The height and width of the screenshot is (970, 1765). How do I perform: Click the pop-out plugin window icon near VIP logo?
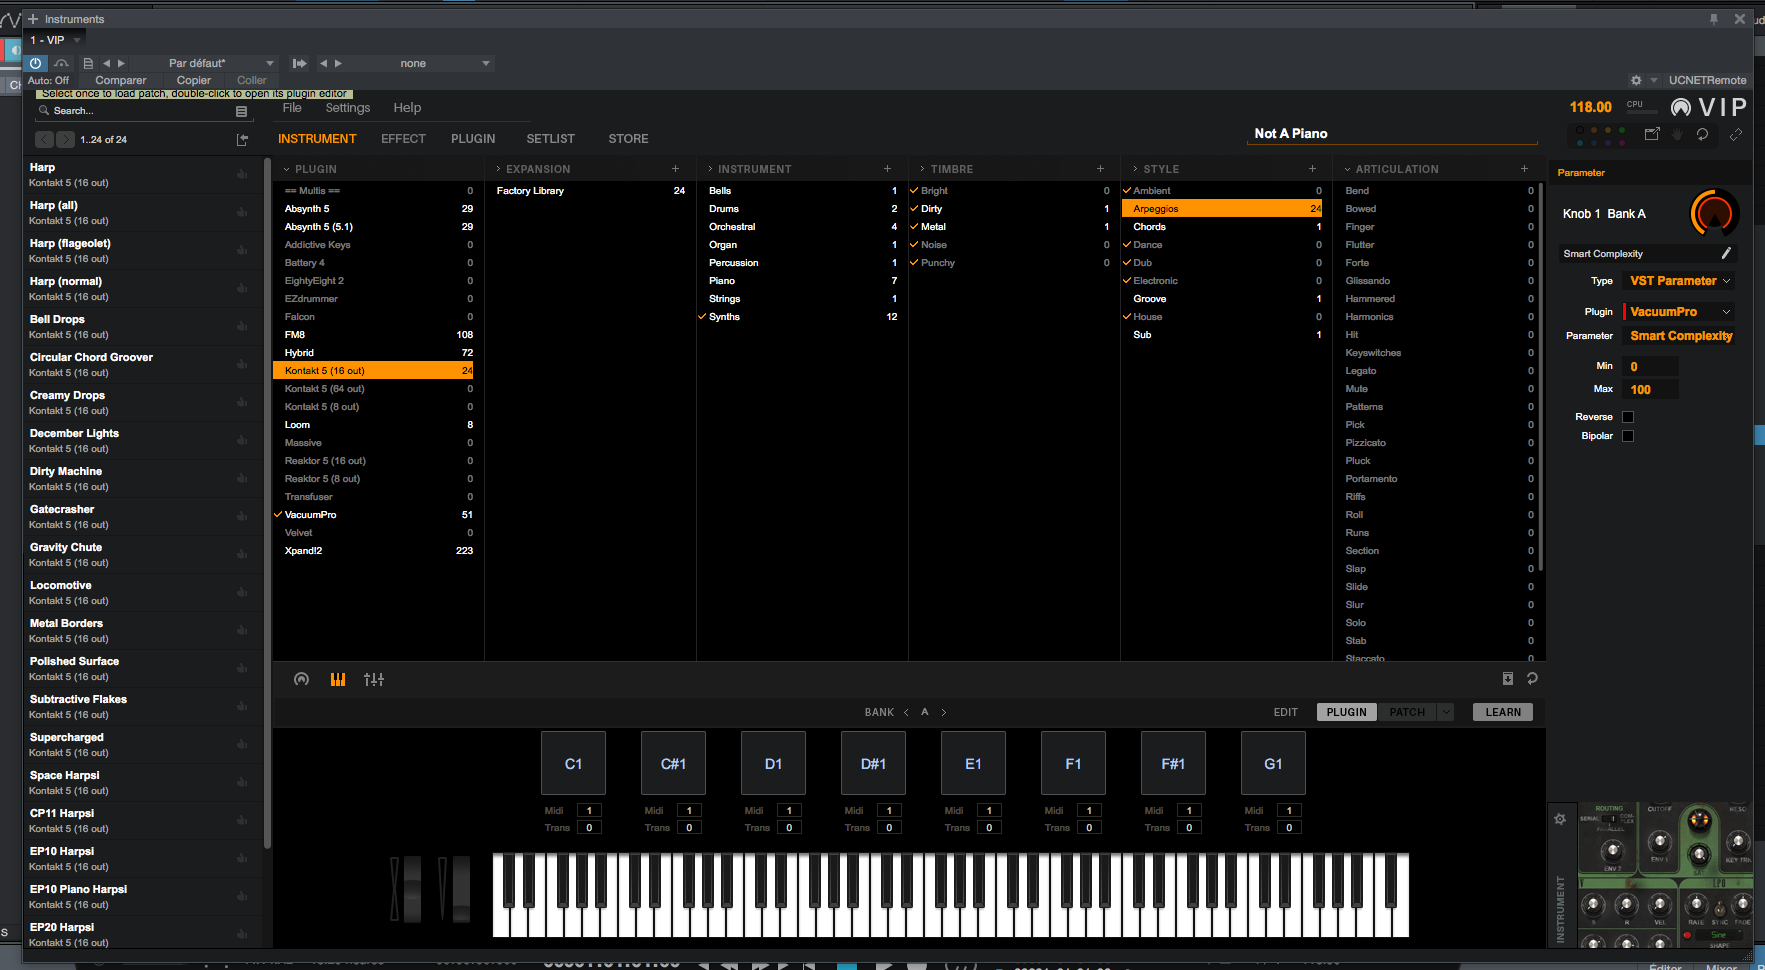(1651, 133)
